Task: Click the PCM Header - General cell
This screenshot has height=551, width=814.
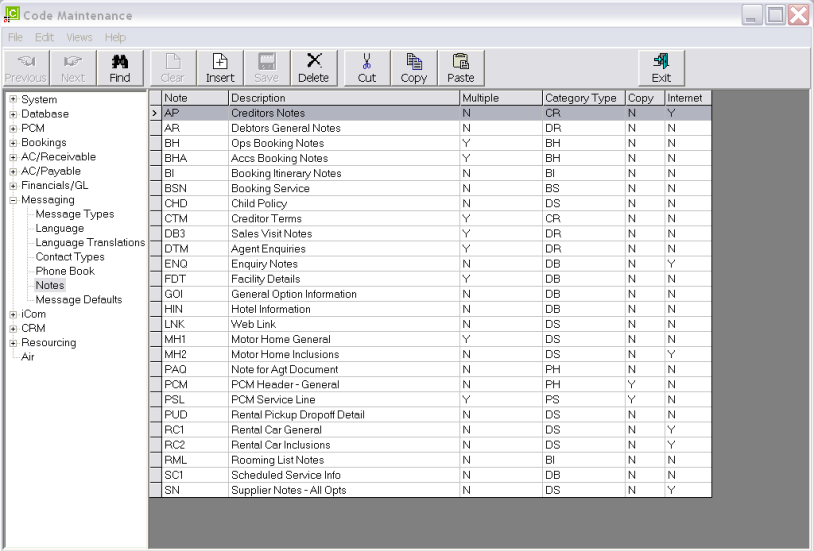Action: click(x=344, y=384)
